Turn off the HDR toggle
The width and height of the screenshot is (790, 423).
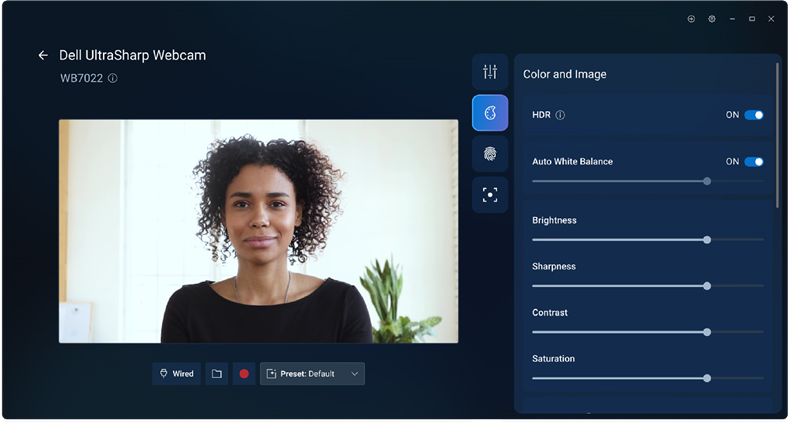(754, 115)
